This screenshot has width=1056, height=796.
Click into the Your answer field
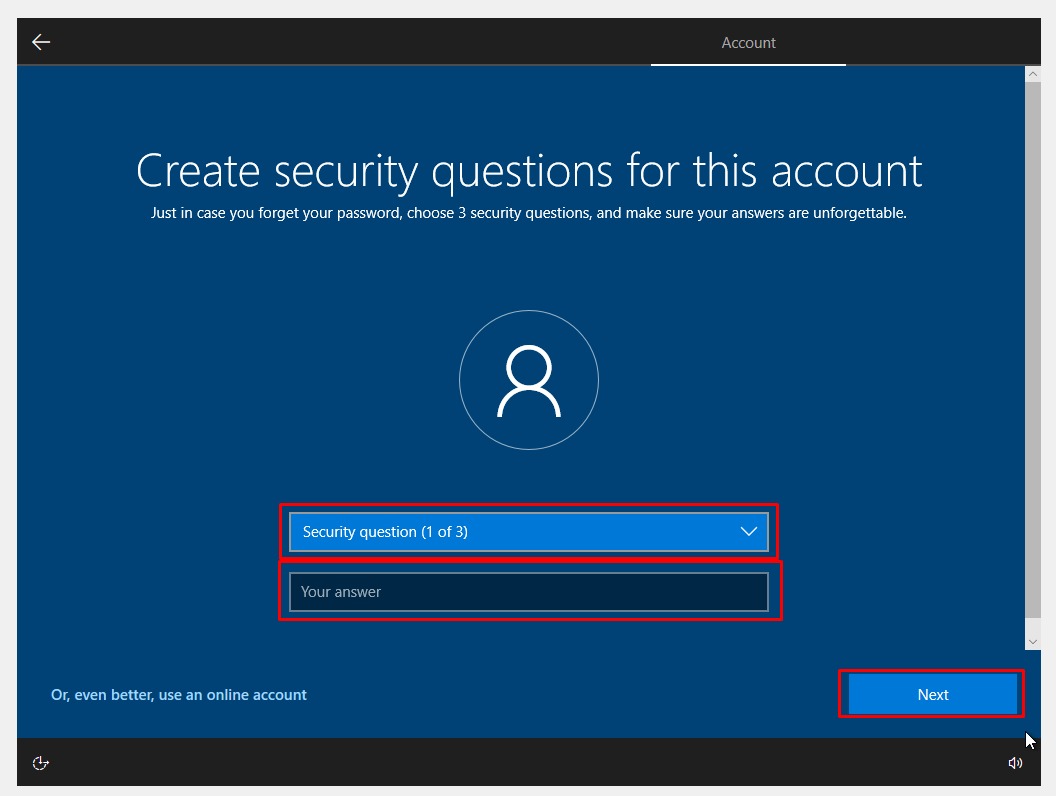(x=529, y=592)
